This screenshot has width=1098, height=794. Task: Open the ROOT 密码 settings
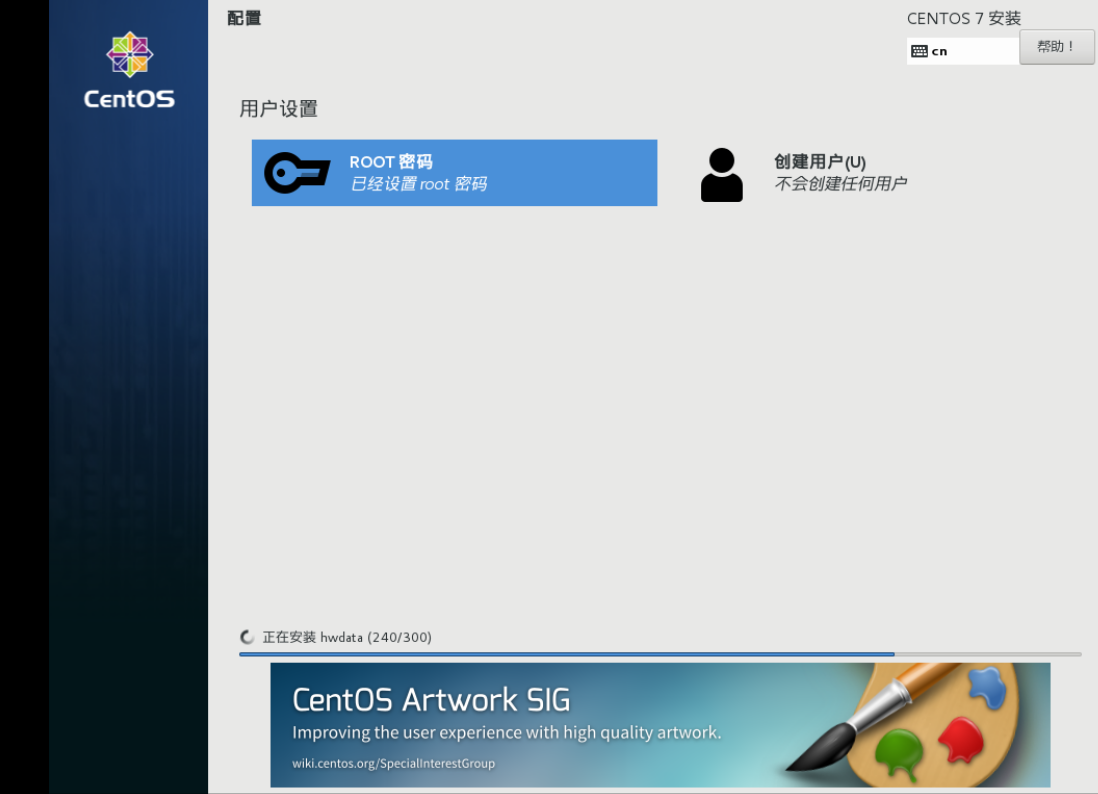(454, 173)
